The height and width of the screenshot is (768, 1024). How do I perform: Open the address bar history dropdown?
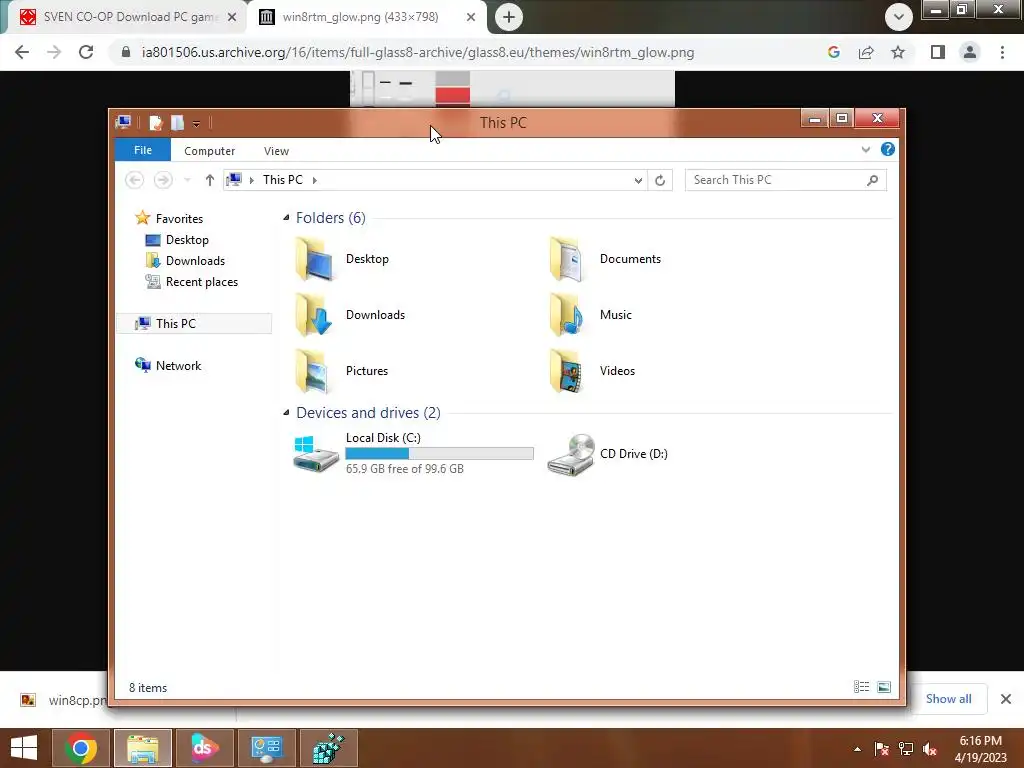click(638, 180)
